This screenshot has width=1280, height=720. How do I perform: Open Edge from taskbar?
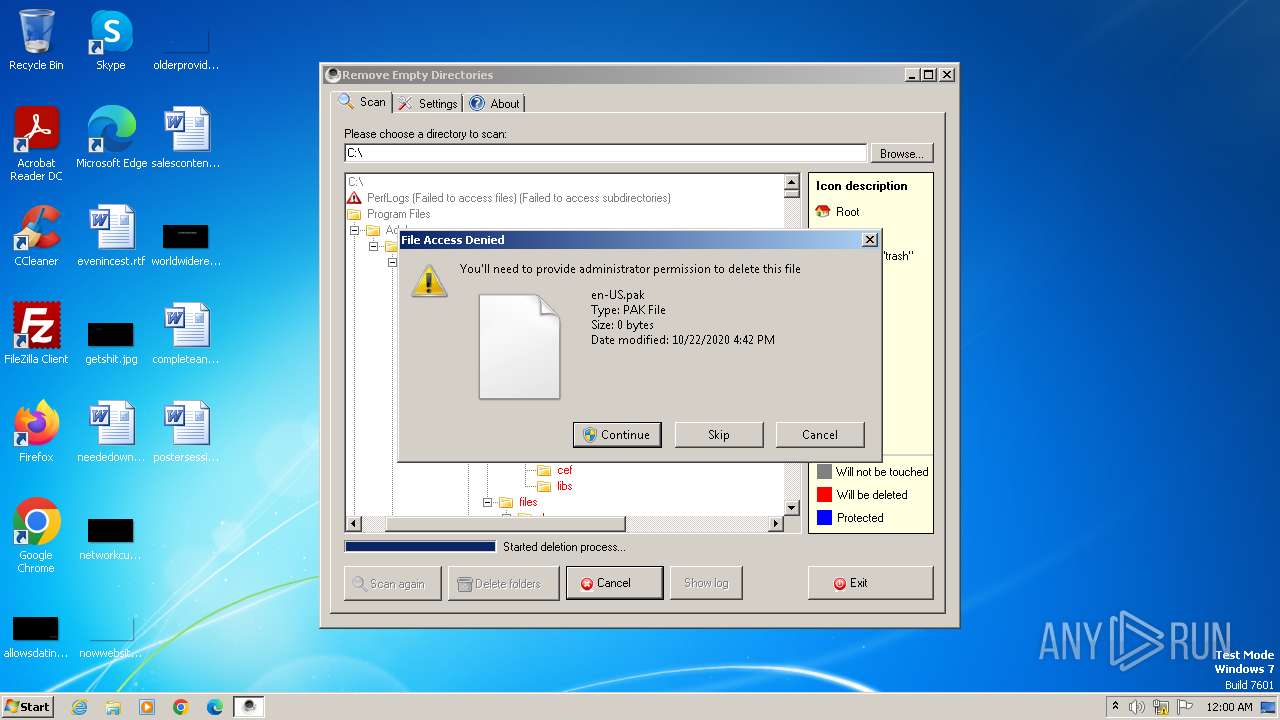(215, 707)
